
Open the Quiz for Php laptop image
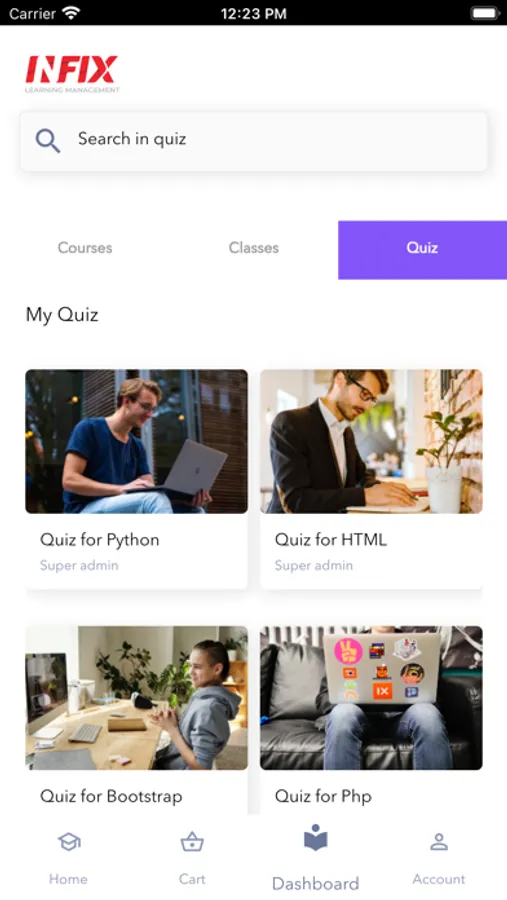(x=371, y=697)
